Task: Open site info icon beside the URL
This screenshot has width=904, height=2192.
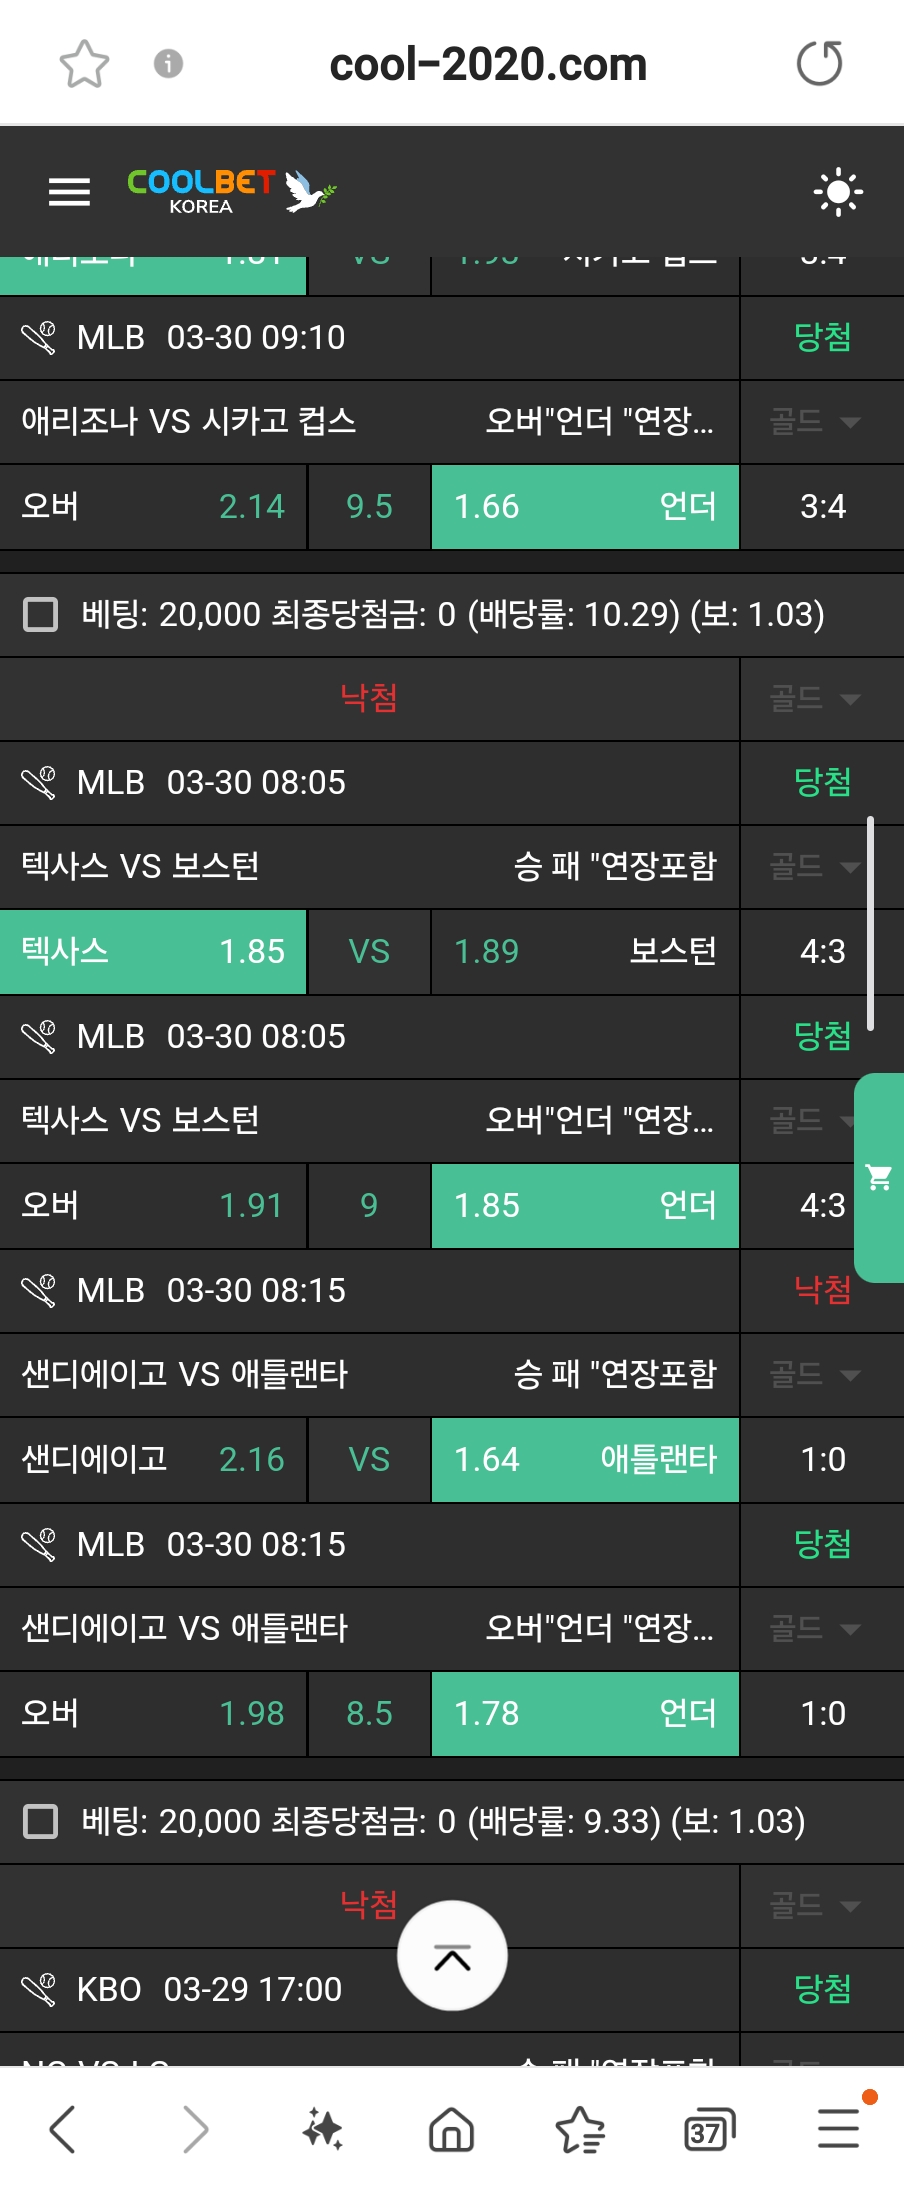Action: (168, 64)
